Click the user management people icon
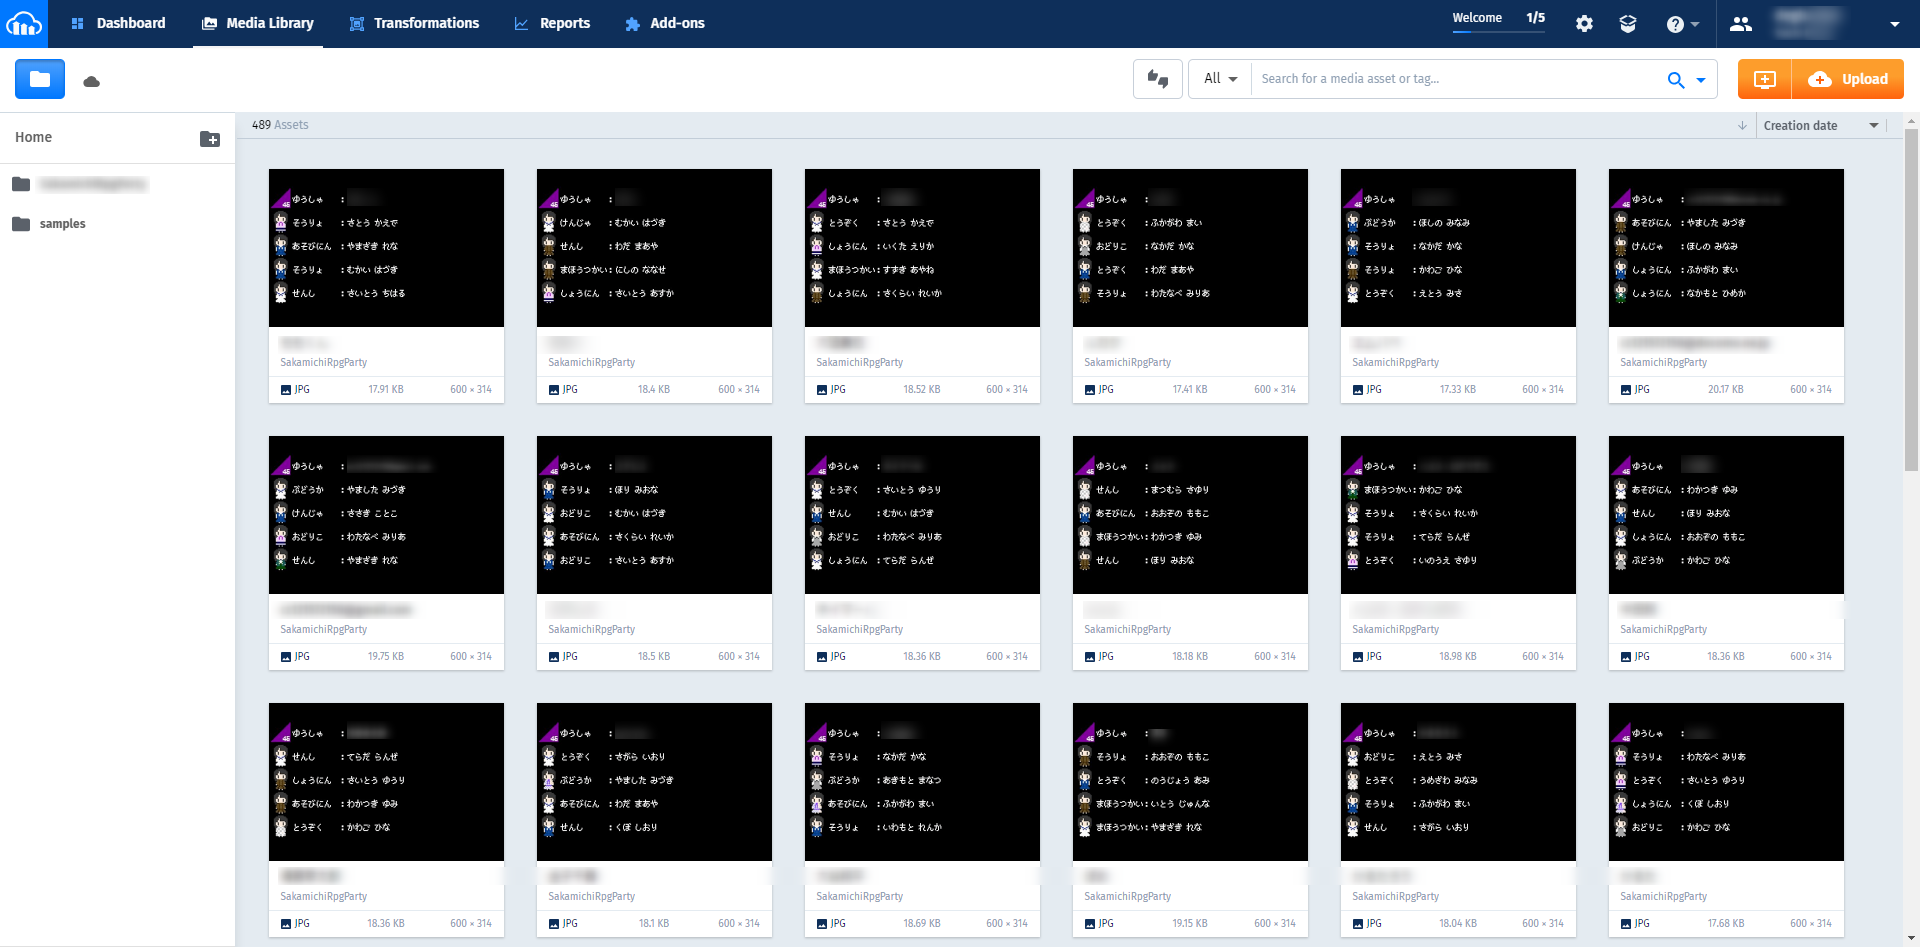The image size is (1920, 947). pyautogui.click(x=1741, y=24)
